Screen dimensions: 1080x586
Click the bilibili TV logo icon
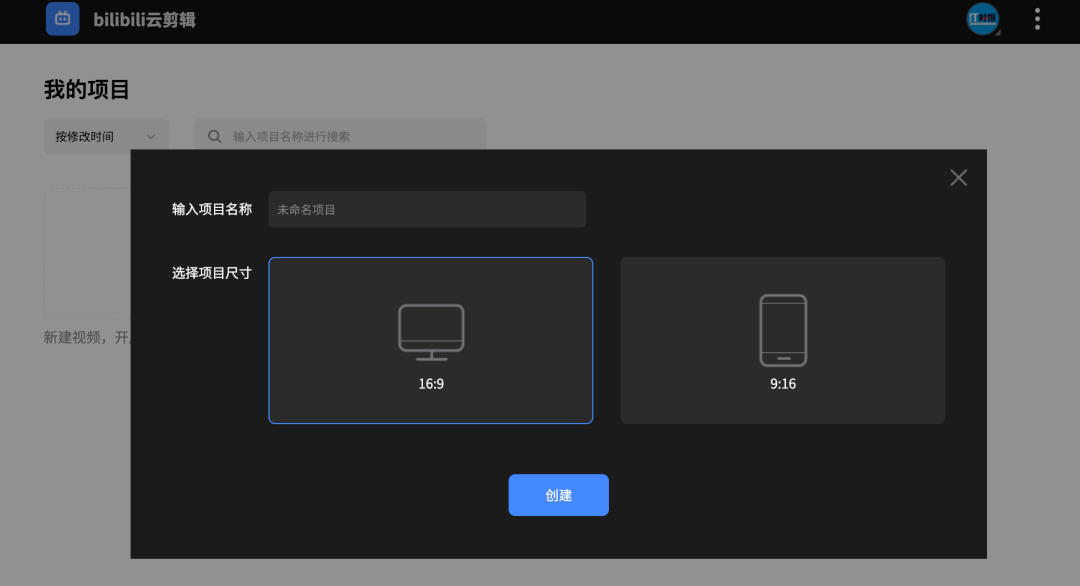tap(62, 19)
